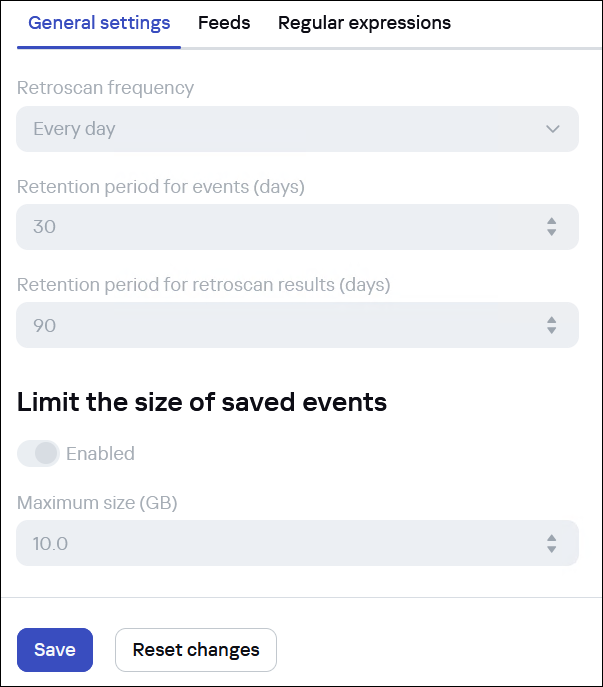Increase retroscan results retention with up arrow

[551, 319]
